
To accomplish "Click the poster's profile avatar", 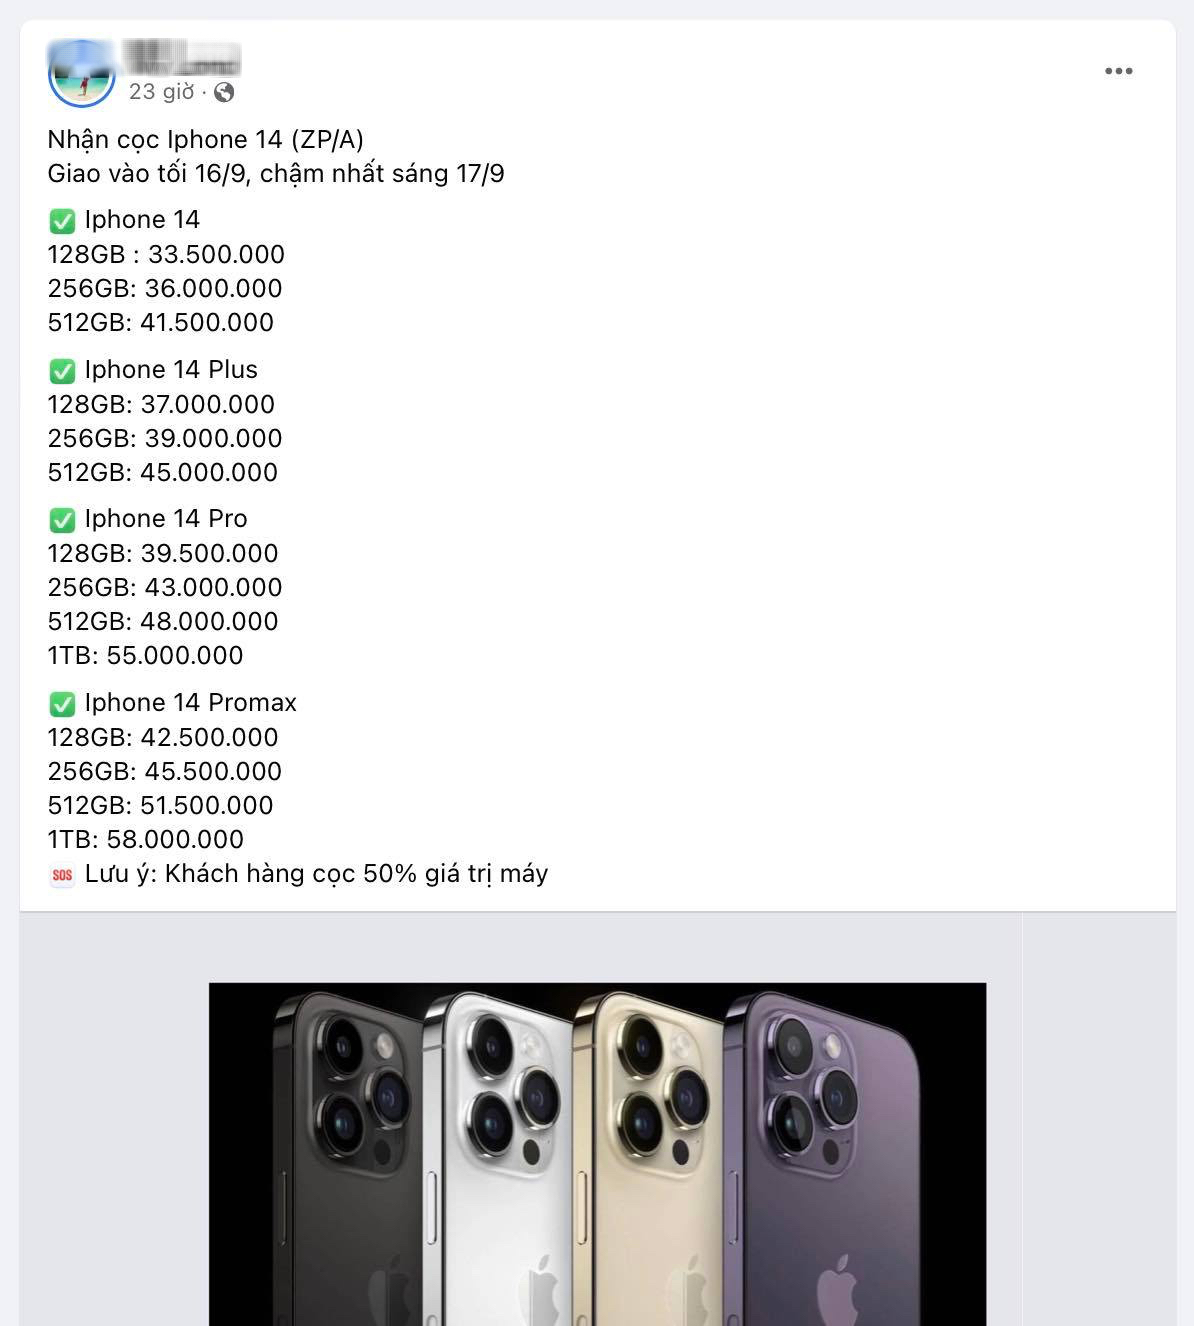I will pos(81,73).
